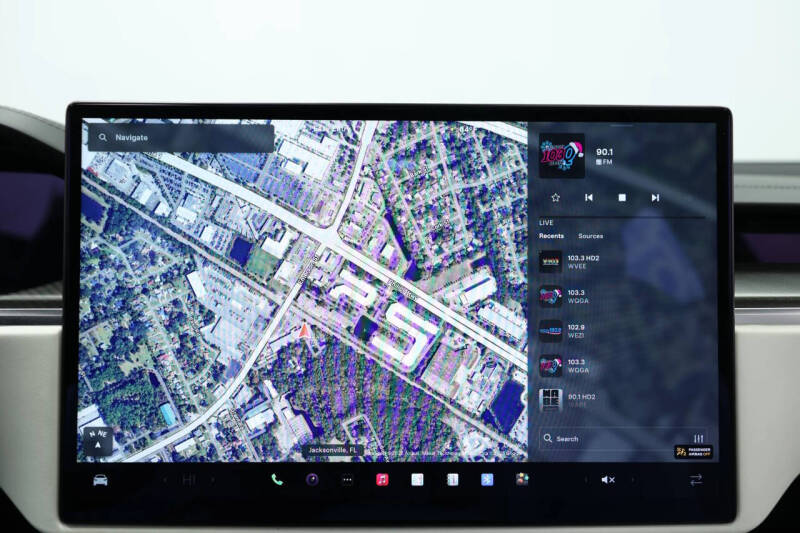Favorite the 90.1 FM station star
Screen dimensions: 800x533
[556, 198]
